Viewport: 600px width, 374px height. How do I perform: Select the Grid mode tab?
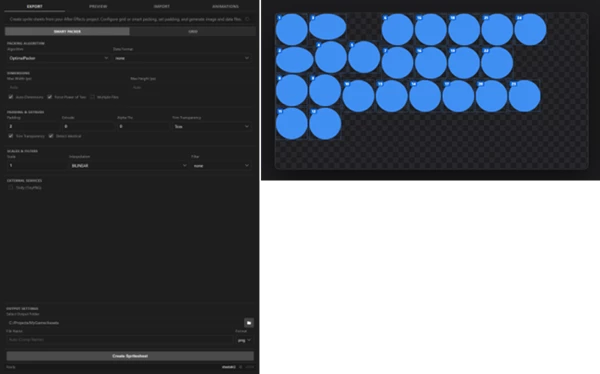click(193, 31)
